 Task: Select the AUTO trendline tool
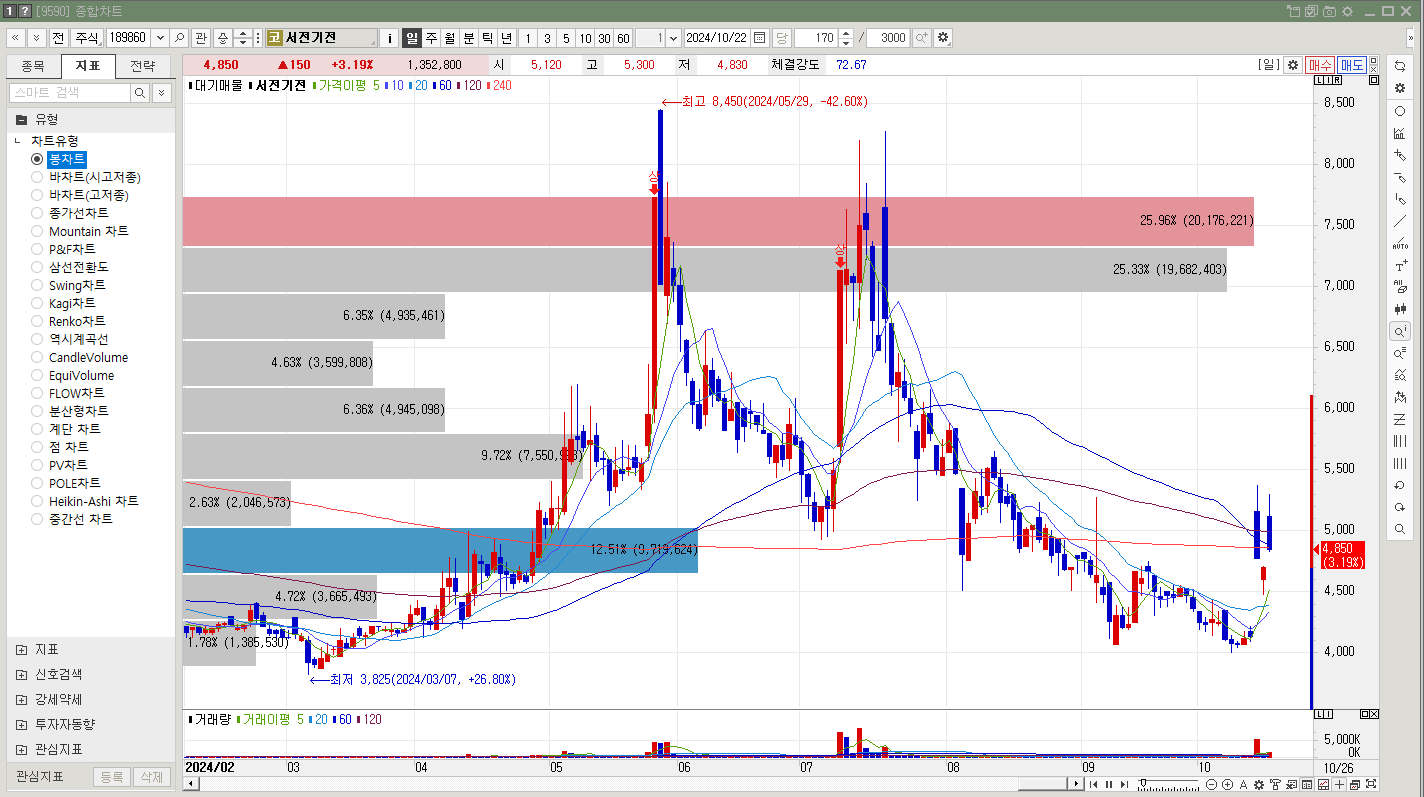click(x=1400, y=243)
